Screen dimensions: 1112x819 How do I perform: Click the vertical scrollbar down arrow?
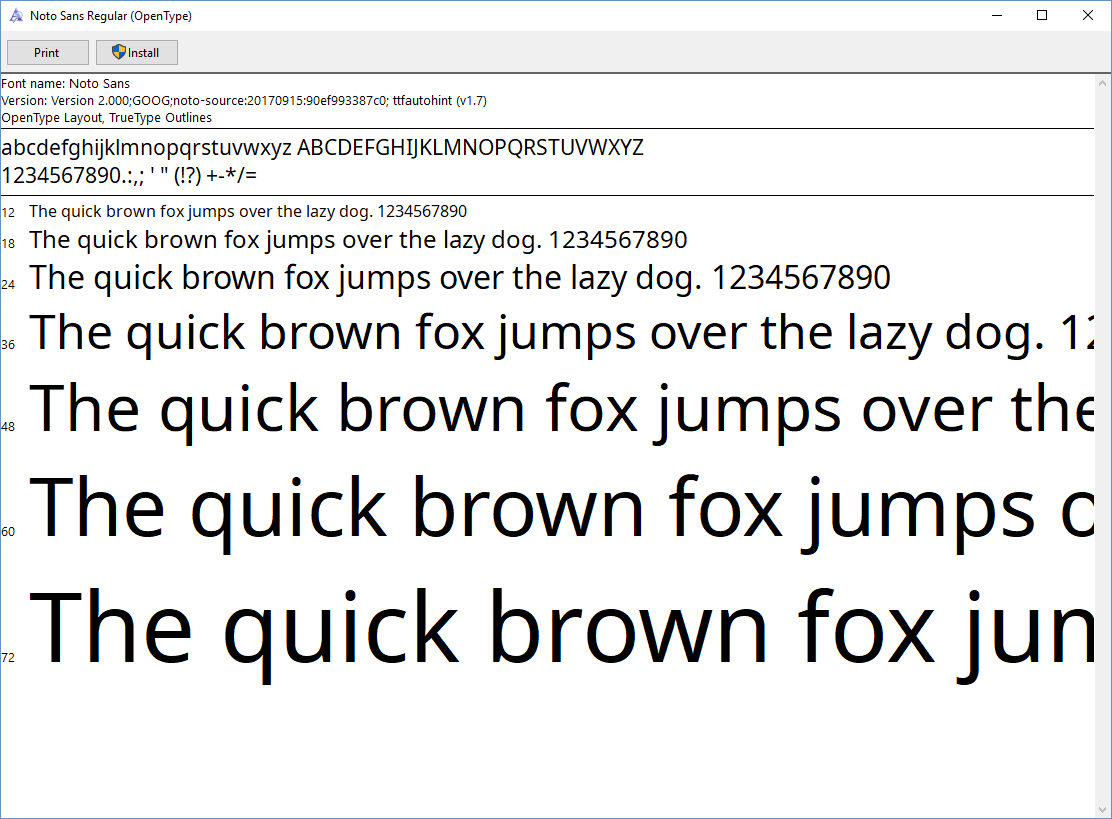click(x=1103, y=809)
